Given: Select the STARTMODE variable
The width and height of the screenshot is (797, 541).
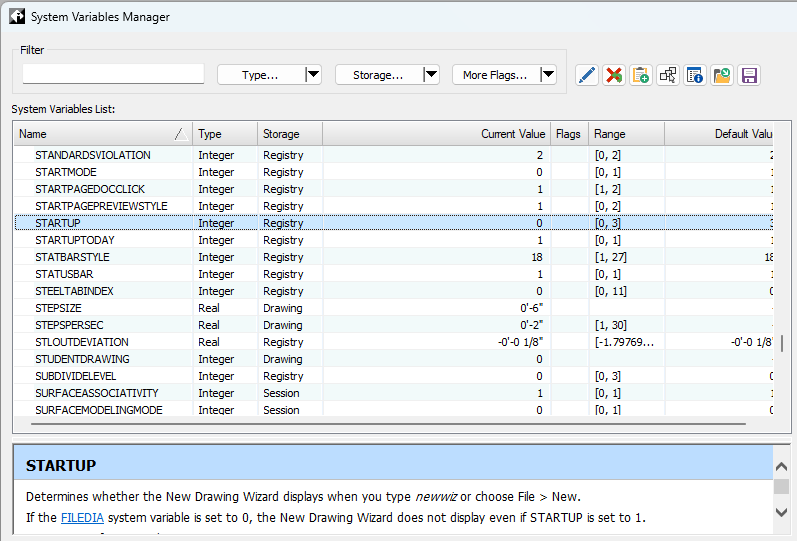Looking at the screenshot, I should coord(66,172).
